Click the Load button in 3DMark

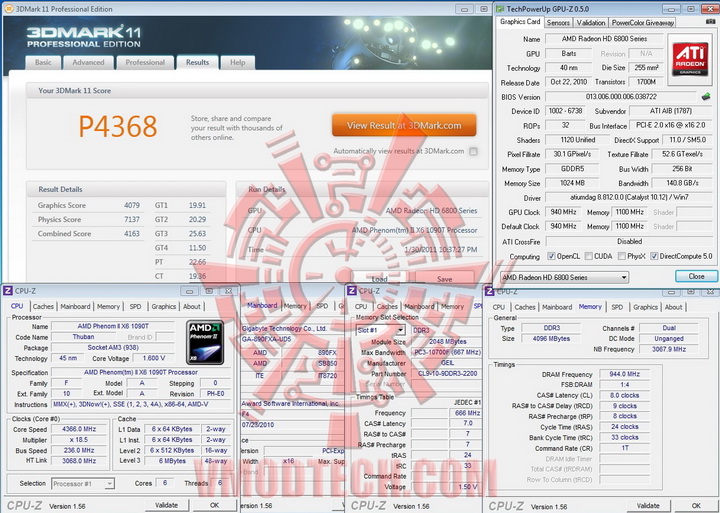coord(379,279)
